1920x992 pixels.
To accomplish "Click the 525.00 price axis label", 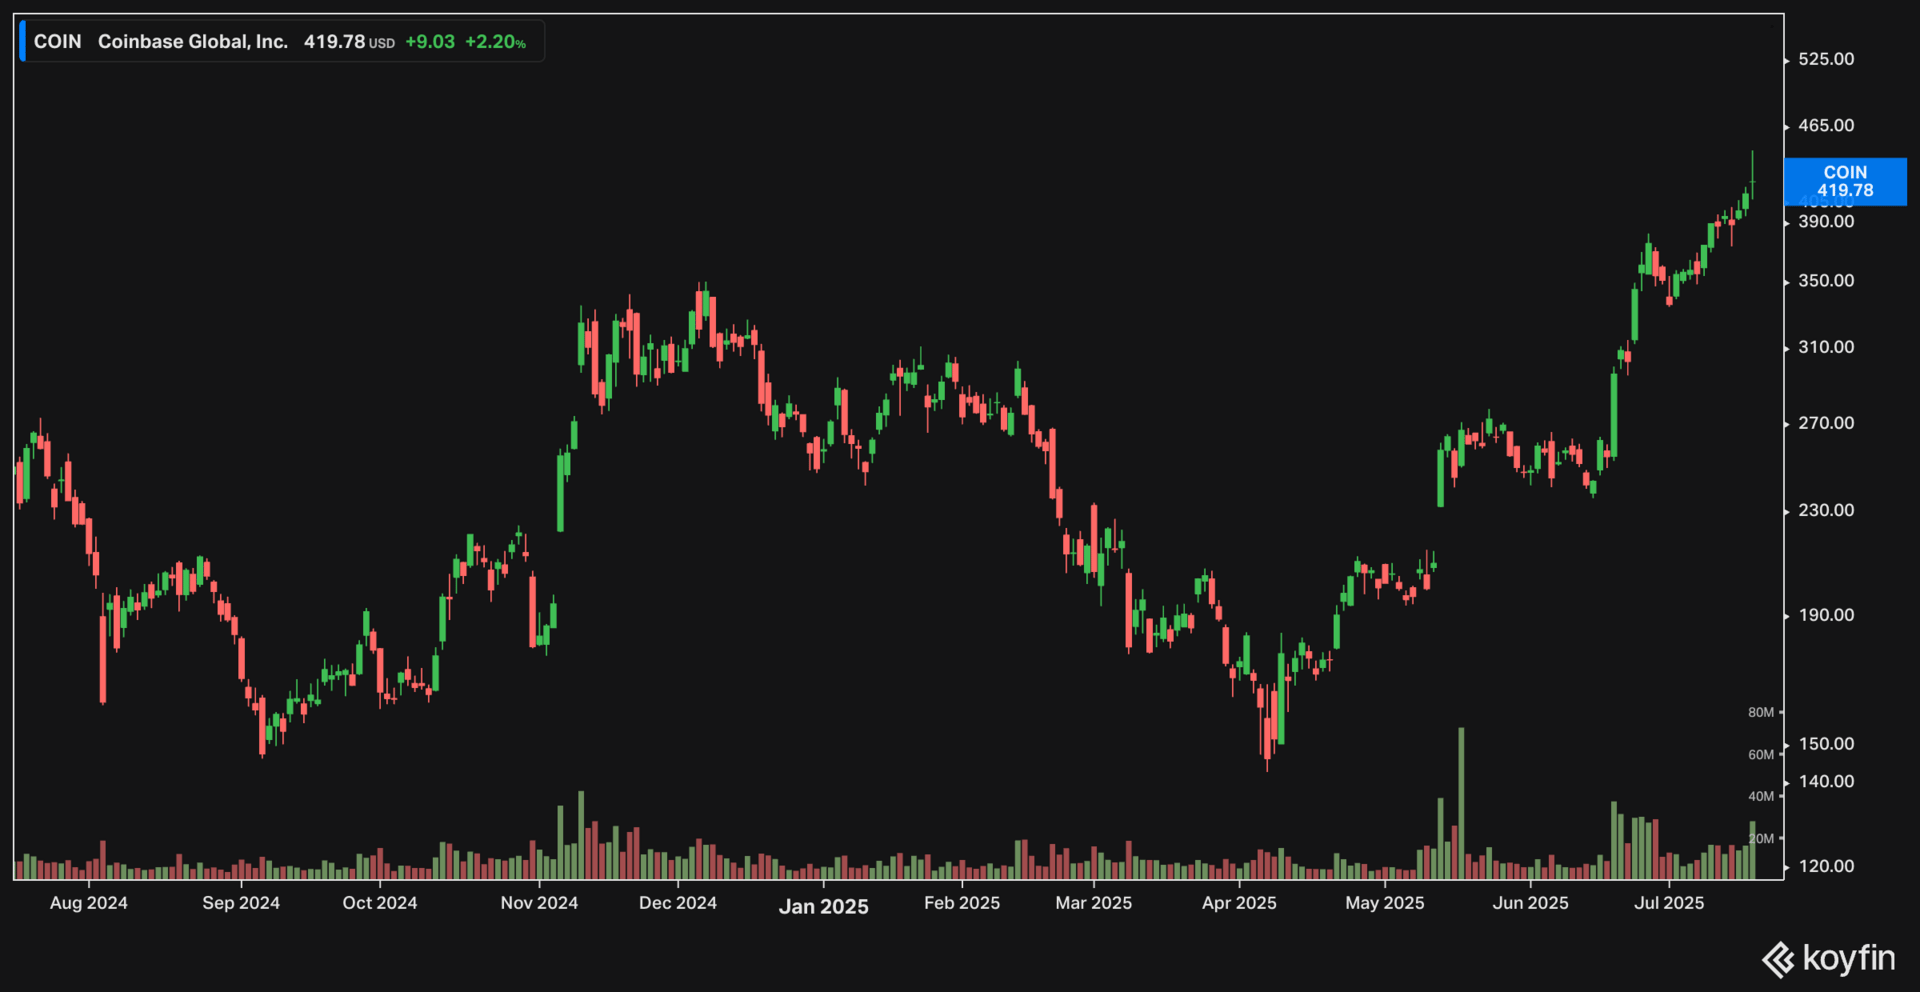I will [1826, 59].
